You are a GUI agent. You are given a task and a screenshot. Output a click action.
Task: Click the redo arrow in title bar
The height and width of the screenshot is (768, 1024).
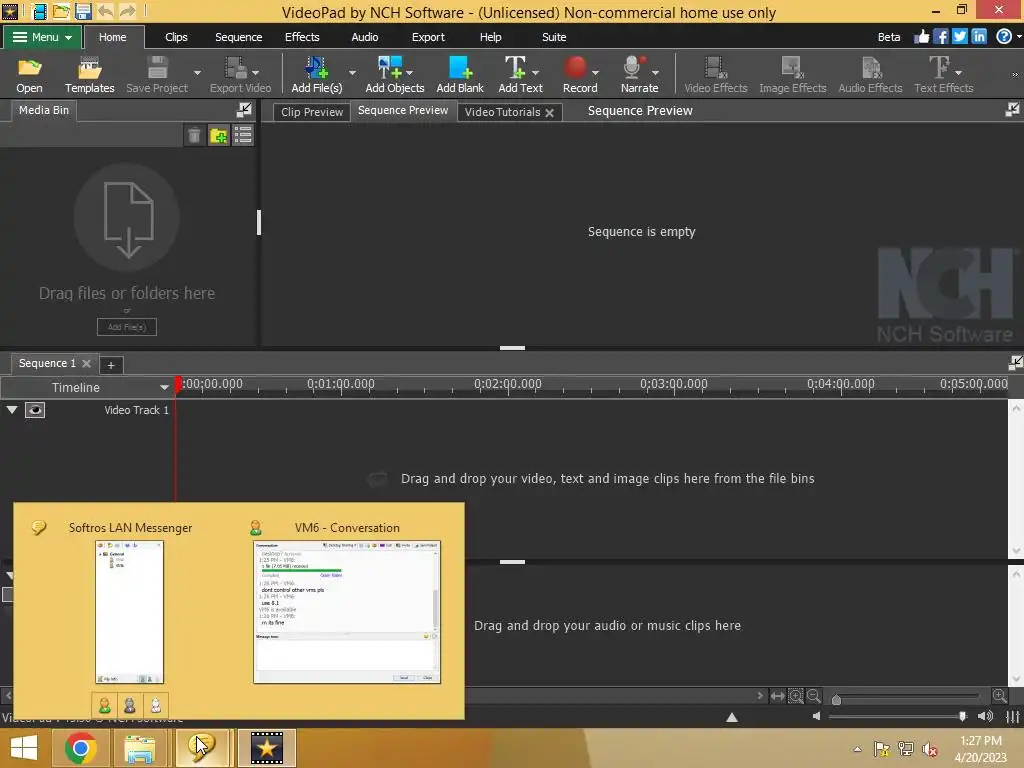click(x=127, y=11)
